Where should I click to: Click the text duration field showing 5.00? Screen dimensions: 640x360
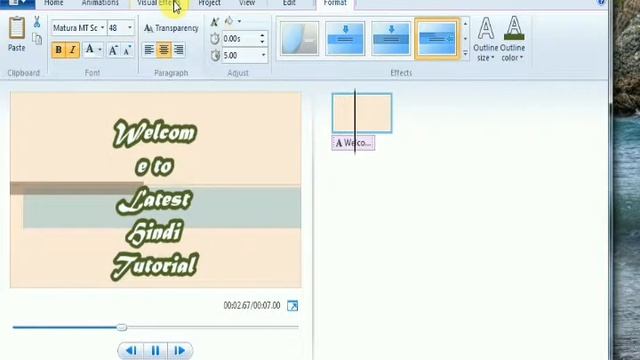click(x=241, y=55)
